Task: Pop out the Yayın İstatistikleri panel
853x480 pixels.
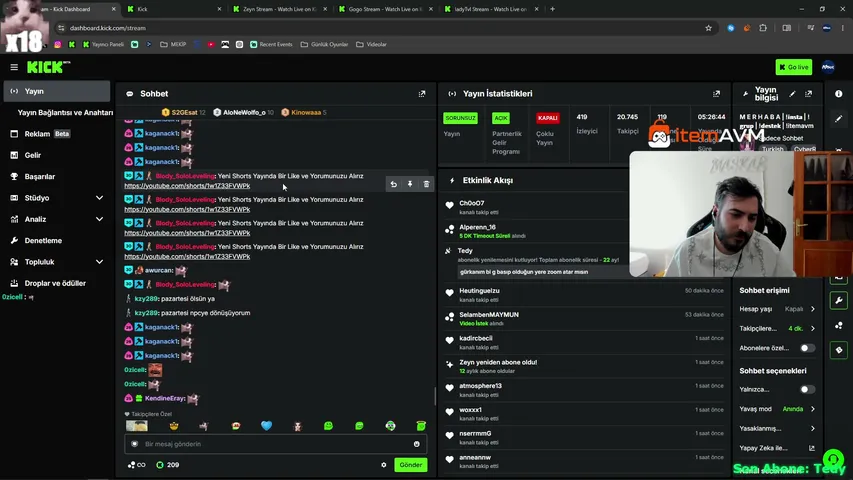Action: 716,94
